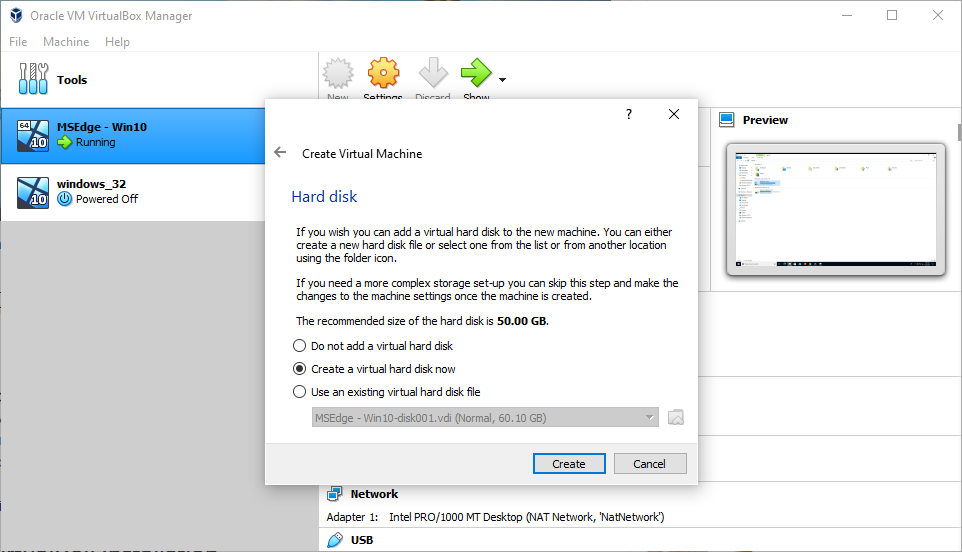Click the Network section icon
Image resolution: width=962 pixels, height=552 pixels.
tap(335, 494)
